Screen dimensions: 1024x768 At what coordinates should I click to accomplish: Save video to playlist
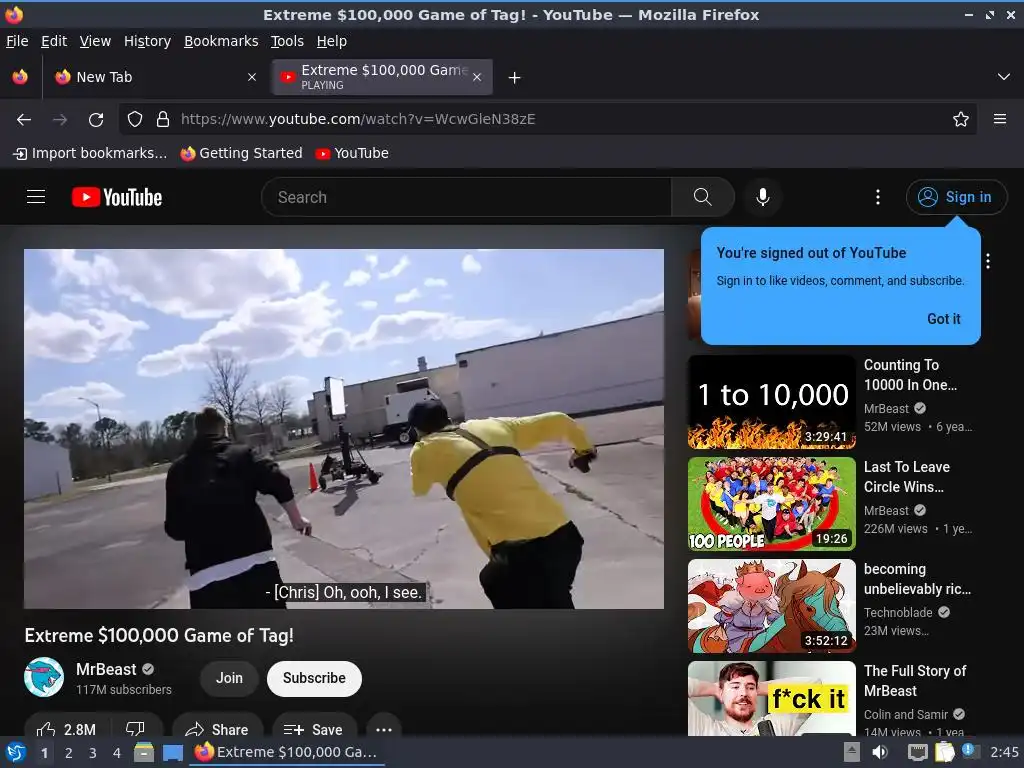point(314,729)
